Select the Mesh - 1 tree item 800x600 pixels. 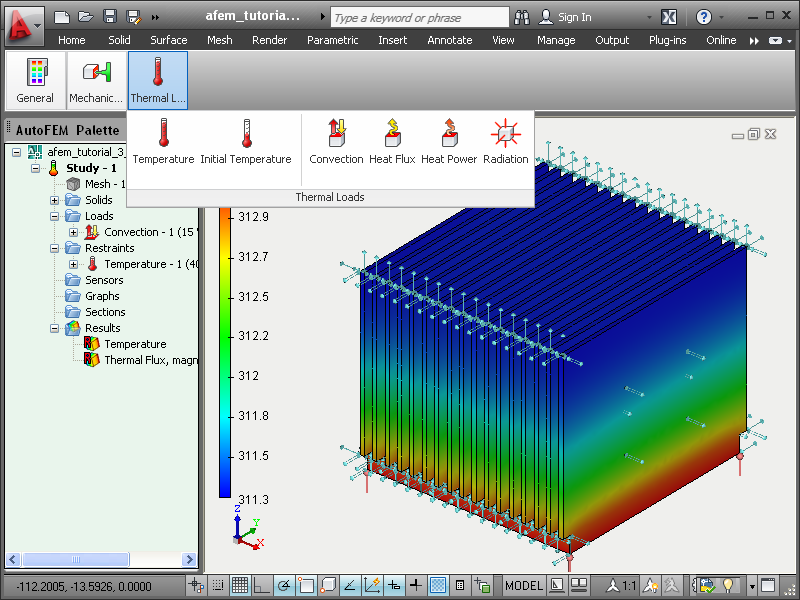[105, 184]
